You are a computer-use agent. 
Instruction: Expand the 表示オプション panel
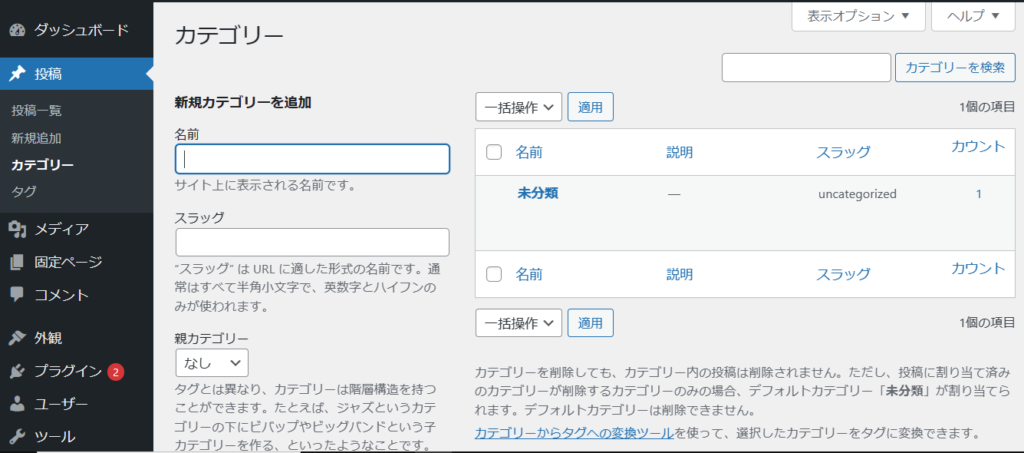[x=858, y=16]
